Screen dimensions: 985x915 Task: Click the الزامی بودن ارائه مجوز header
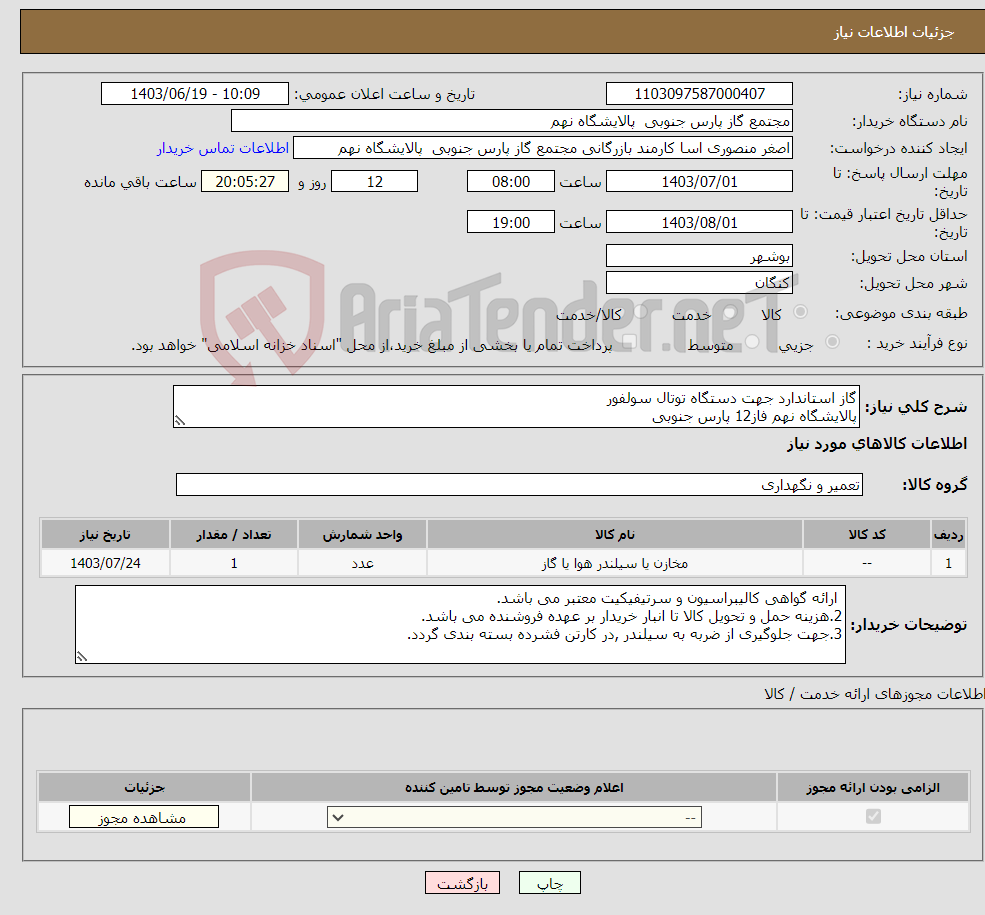[x=873, y=788]
